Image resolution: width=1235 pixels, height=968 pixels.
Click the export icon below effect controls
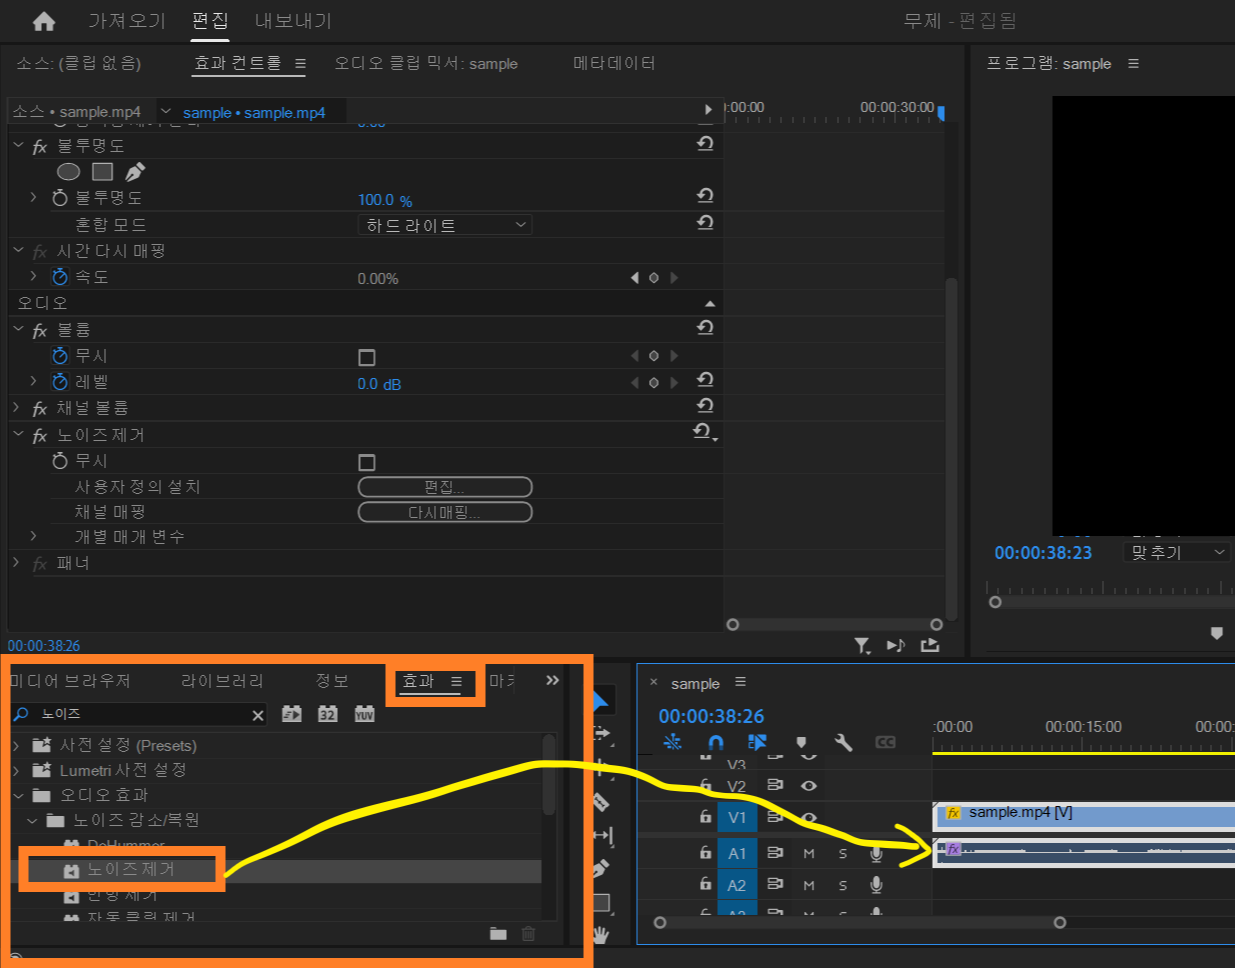[930, 645]
